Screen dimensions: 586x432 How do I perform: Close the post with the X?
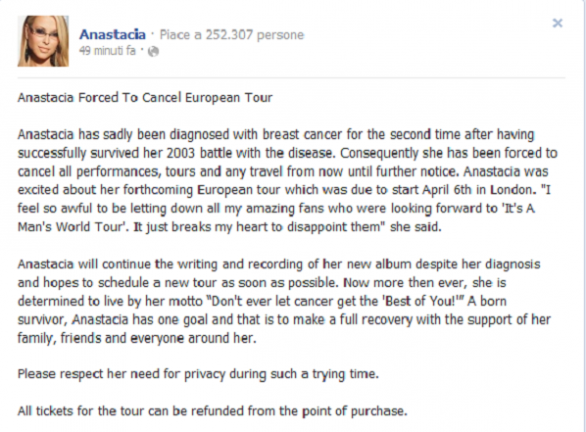(x=557, y=23)
